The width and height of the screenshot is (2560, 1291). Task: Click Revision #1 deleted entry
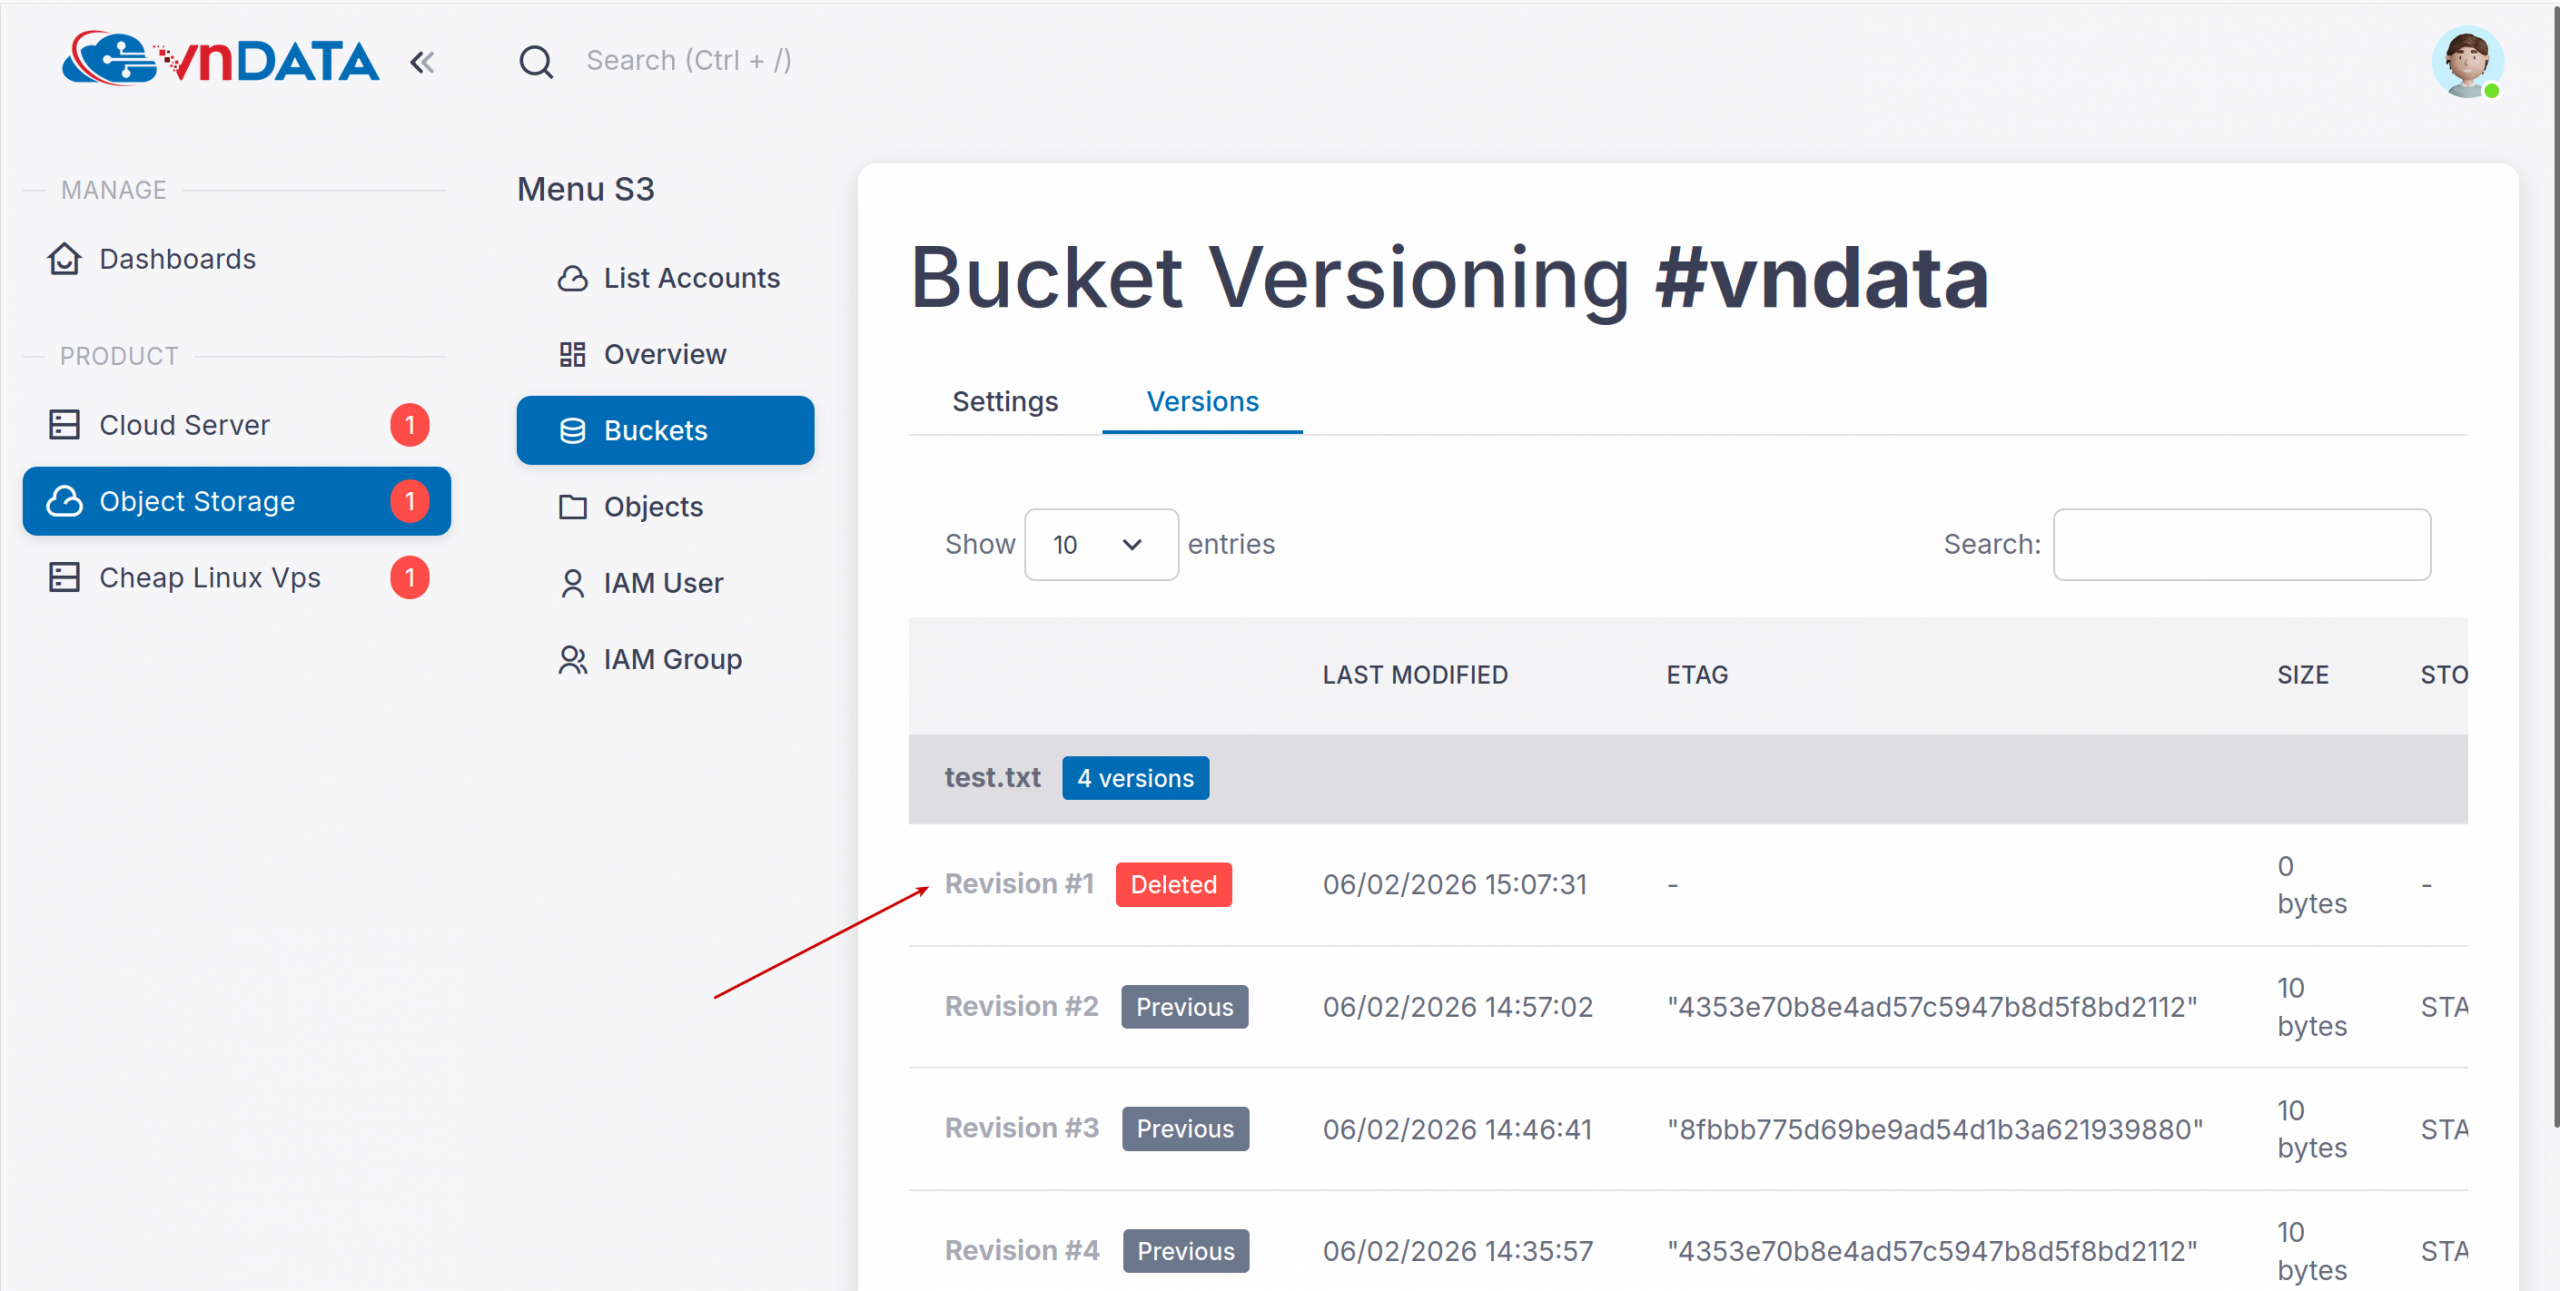tap(1019, 884)
